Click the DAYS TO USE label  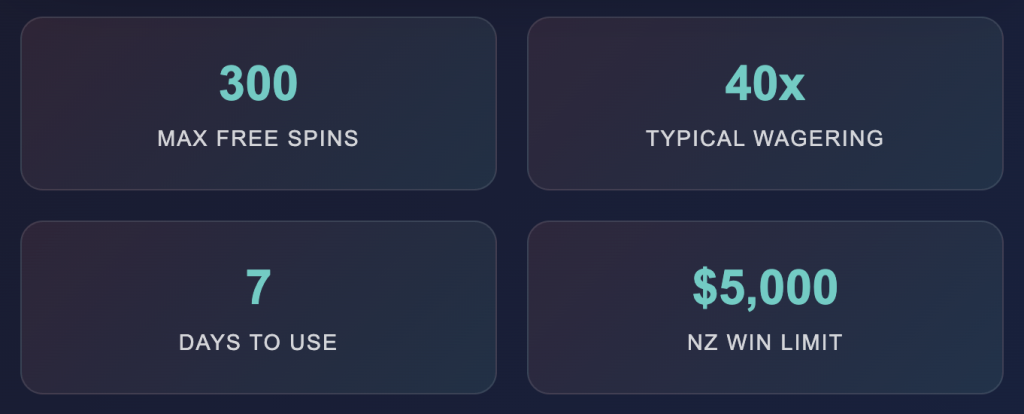tap(258, 343)
